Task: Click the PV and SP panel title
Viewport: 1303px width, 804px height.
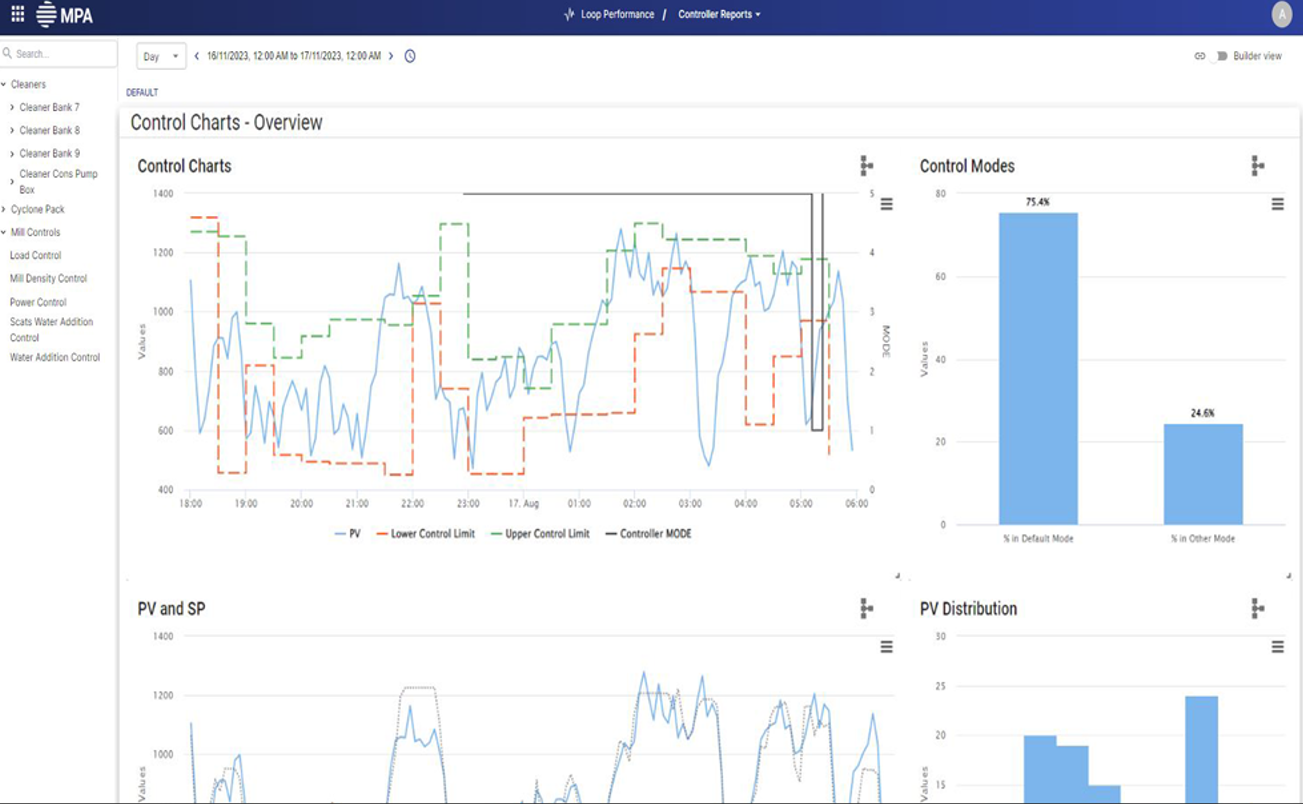Action: click(172, 608)
